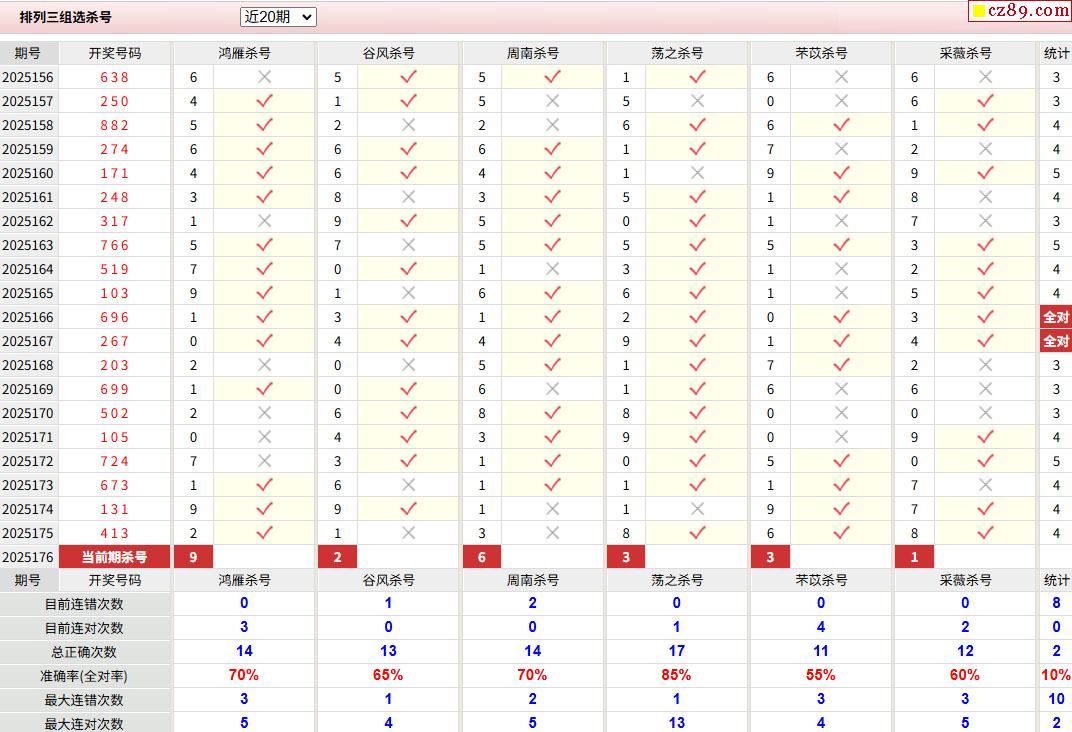Select the 总正确次数 row label
The width and height of the screenshot is (1072, 732).
coord(84,652)
